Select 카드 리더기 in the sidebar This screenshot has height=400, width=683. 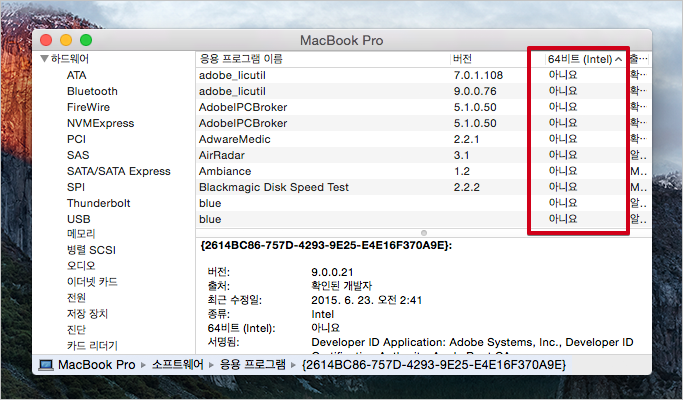click(92, 346)
